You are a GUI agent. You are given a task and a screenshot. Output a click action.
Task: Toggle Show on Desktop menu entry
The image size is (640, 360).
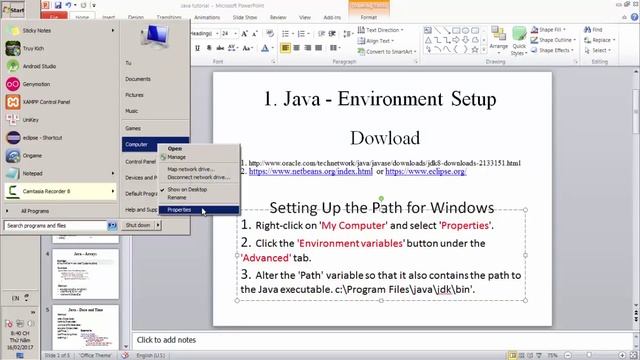coord(199,189)
